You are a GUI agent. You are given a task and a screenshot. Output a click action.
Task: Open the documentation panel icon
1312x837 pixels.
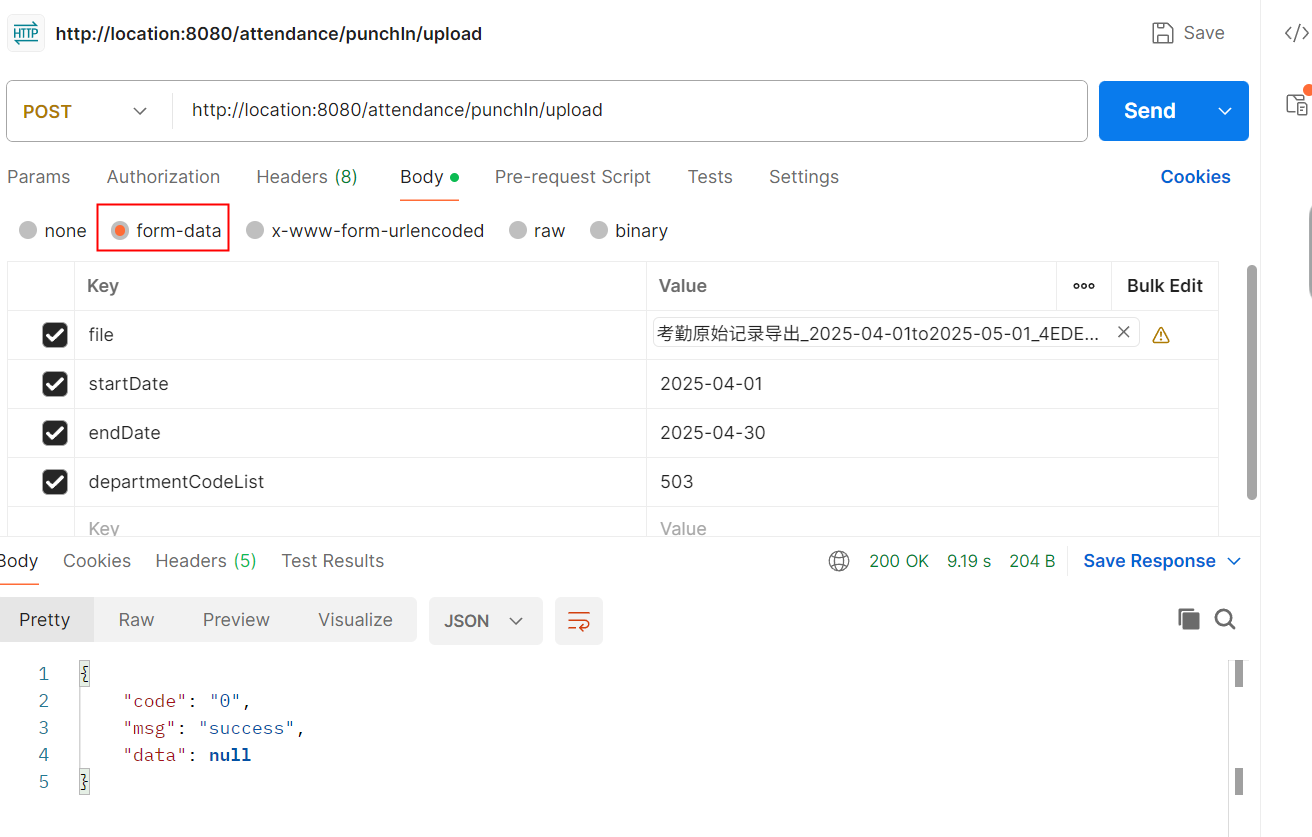pyautogui.click(x=1297, y=103)
